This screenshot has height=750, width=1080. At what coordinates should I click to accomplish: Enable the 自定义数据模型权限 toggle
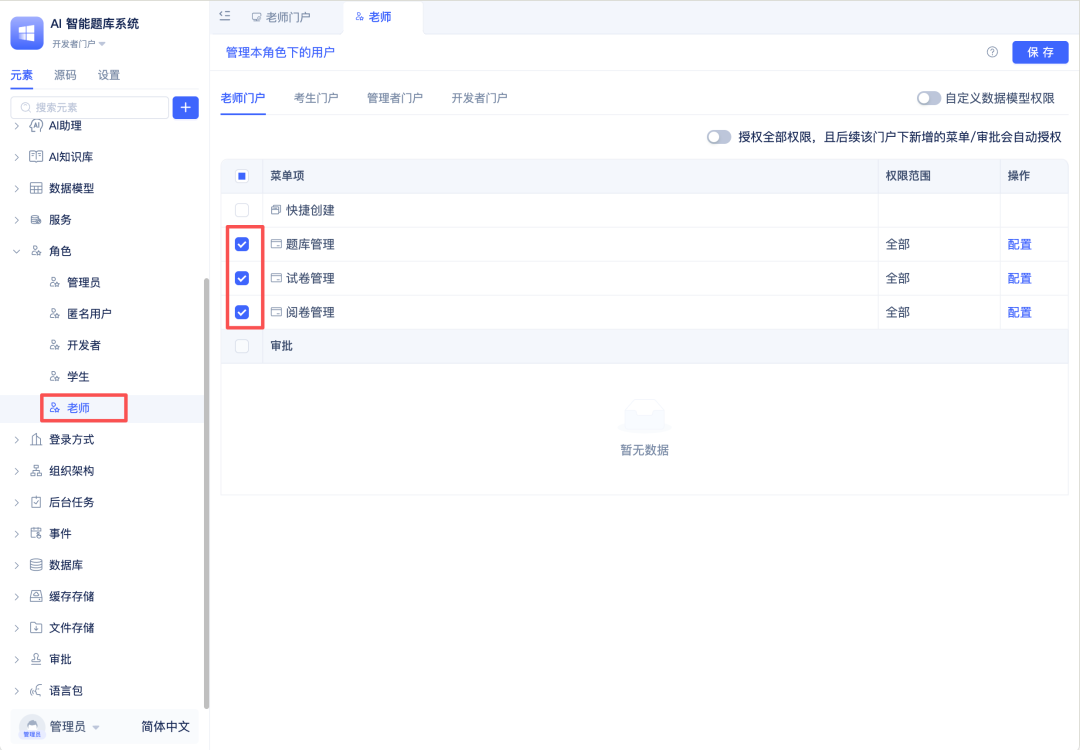click(929, 98)
